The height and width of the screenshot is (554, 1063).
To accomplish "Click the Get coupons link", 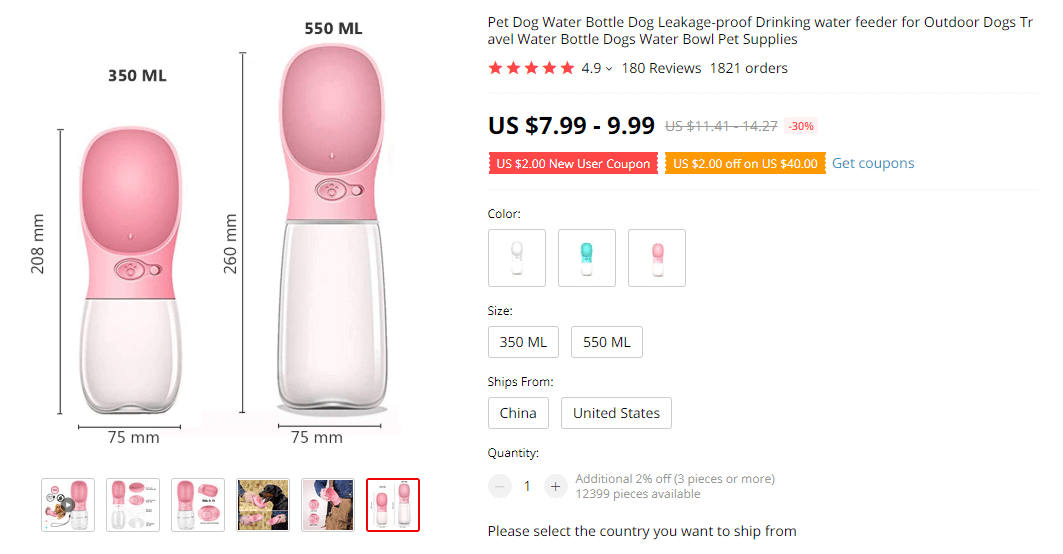I will pyautogui.click(x=873, y=163).
